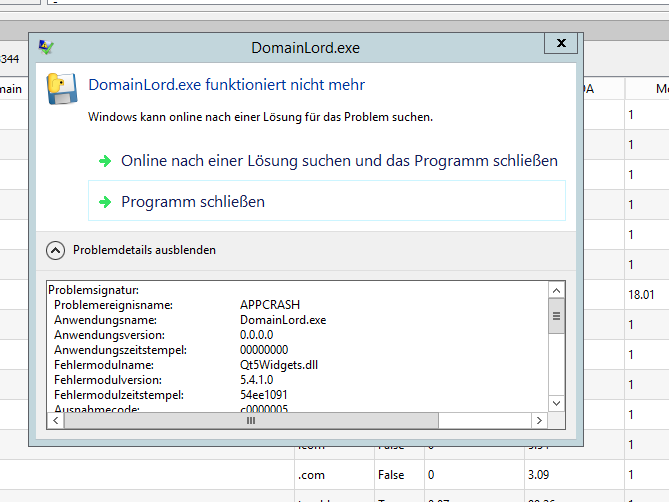The image size is (669, 502).
Task: Close the DomainLord.exe crash dialog
Action: [x=561, y=43]
